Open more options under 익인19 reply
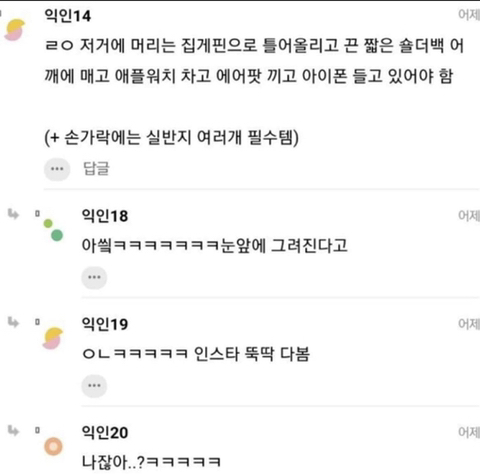Screen dimensions: 480x474 (94, 386)
